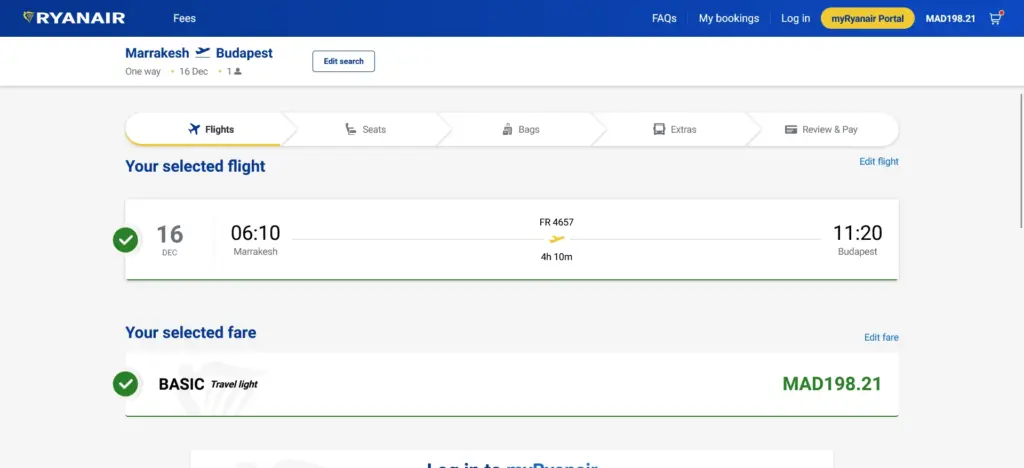Click the 16 Dec search date
This screenshot has width=1024, height=468.
193,72
